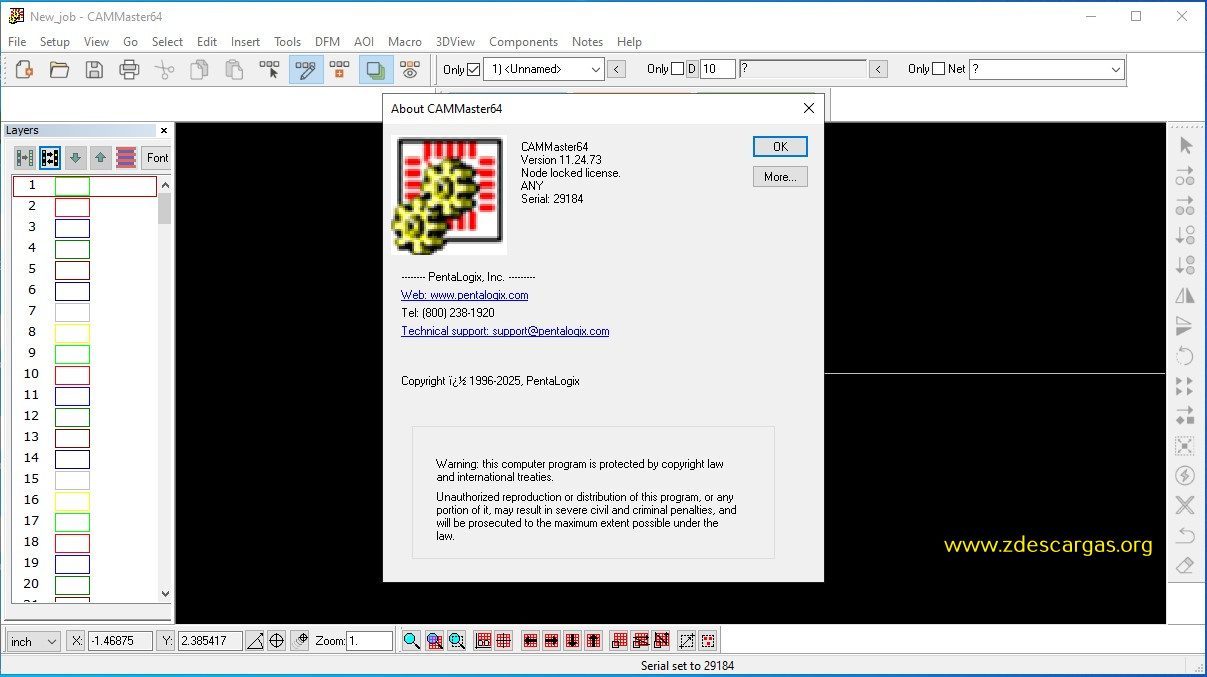This screenshot has height=677, width=1207.
Task: Click OK in the About dialog
Action: pyautogui.click(x=780, y=146)
